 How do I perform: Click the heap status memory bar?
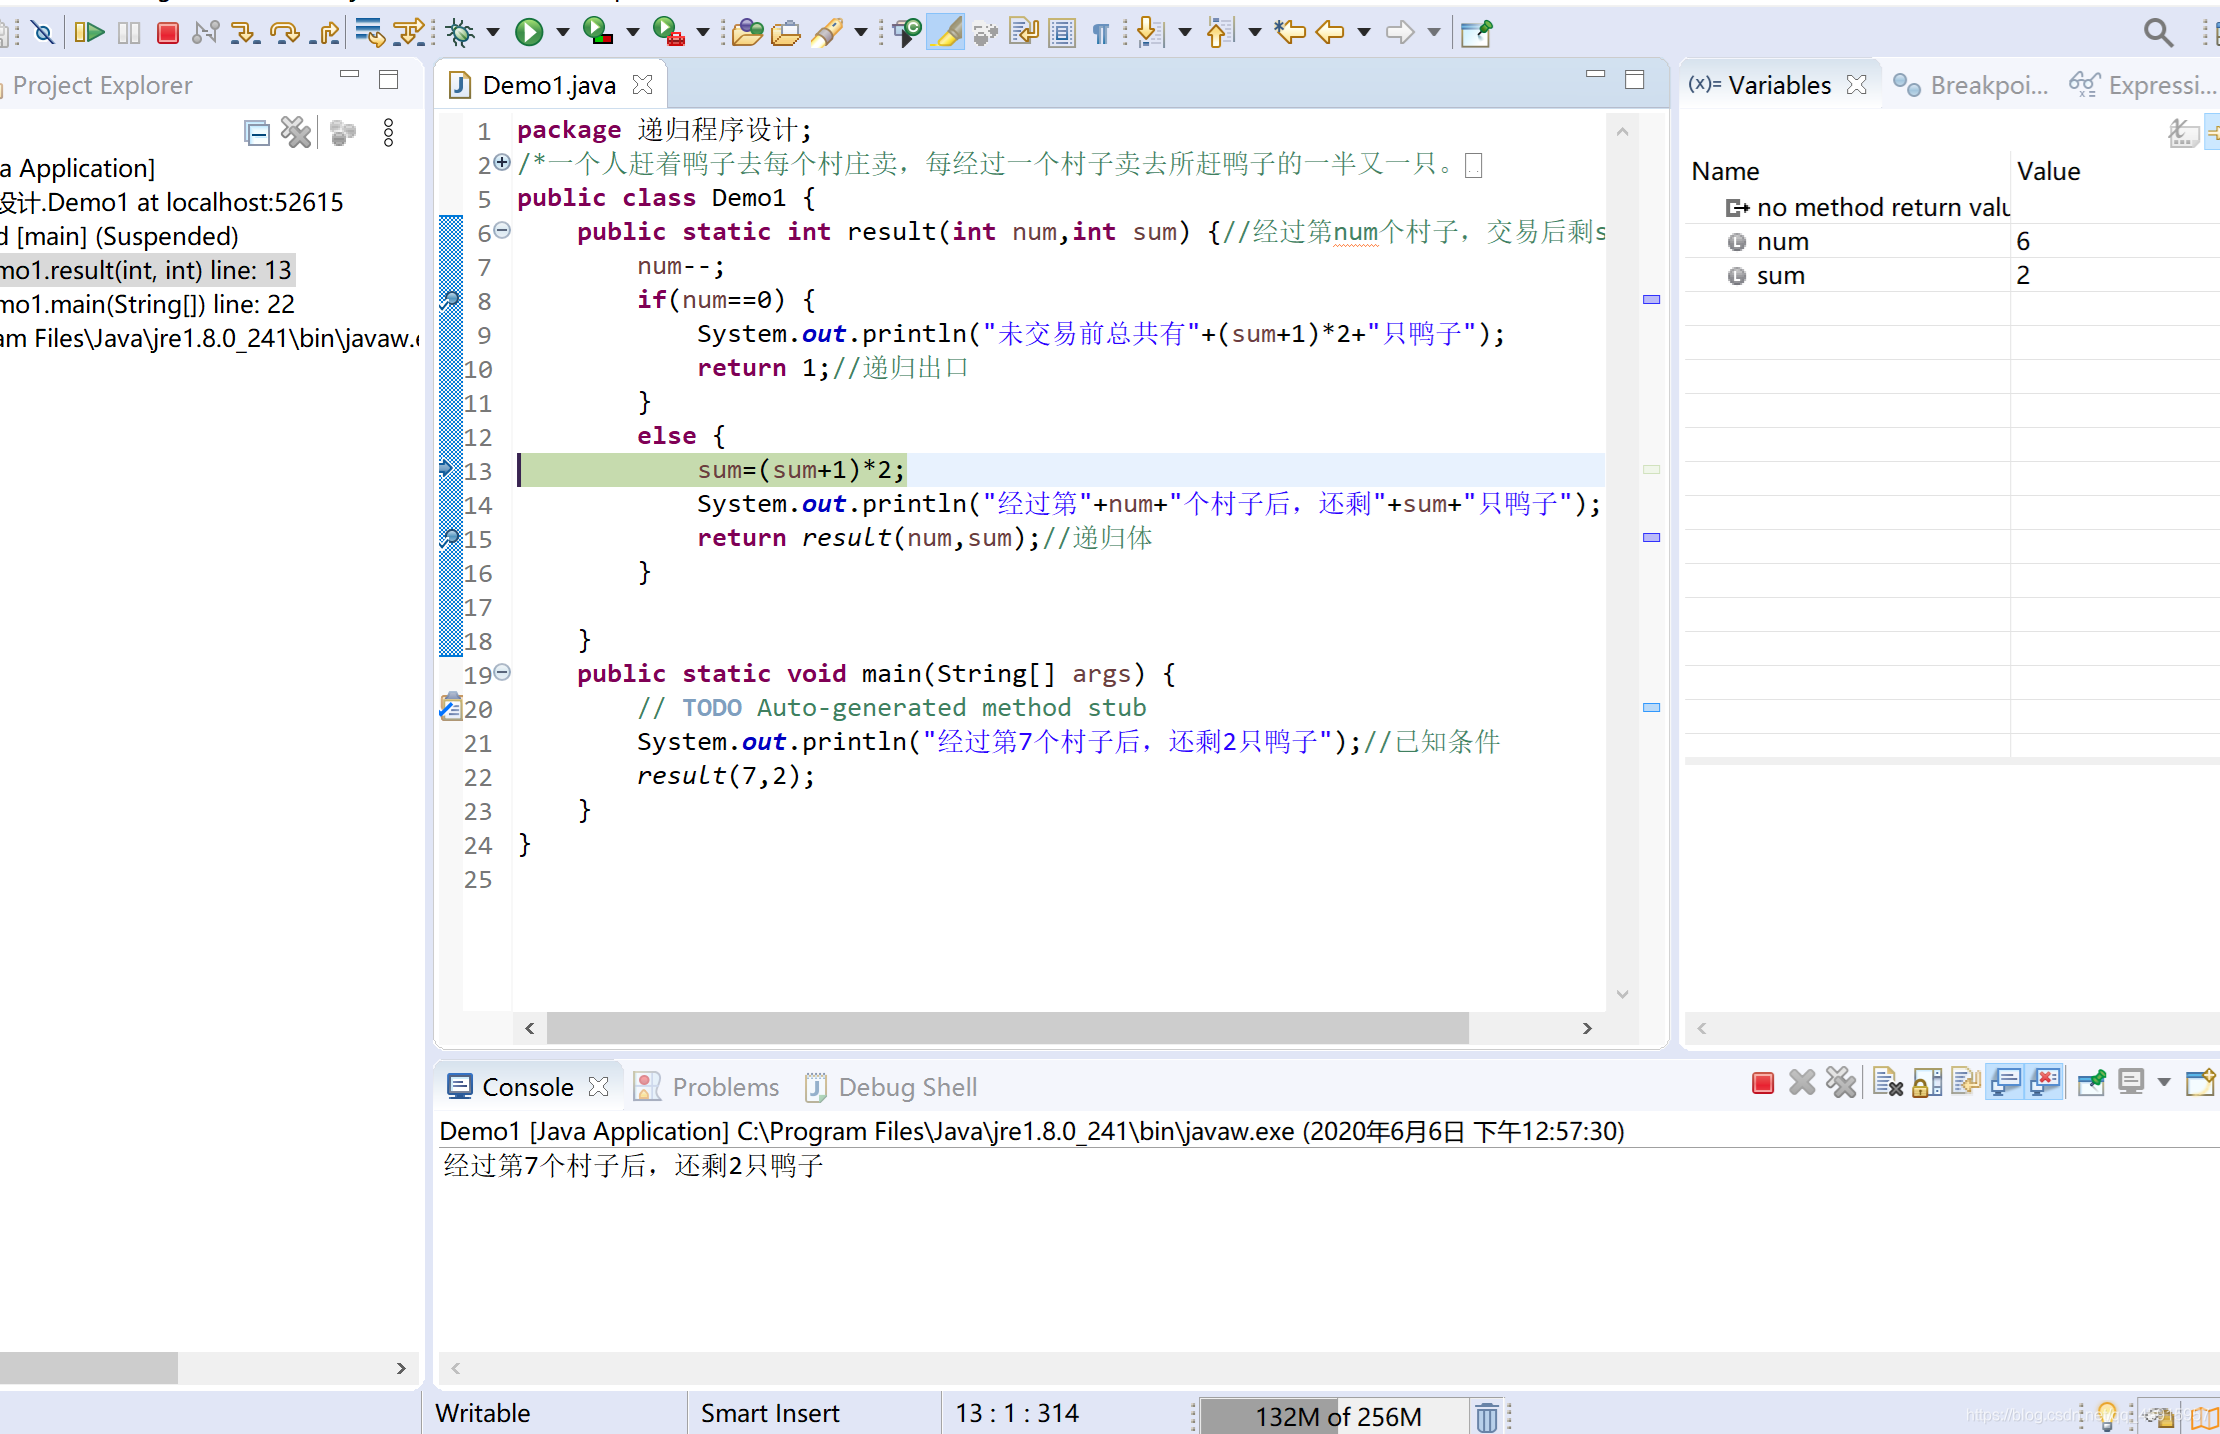click(x=1334, y=1416)
